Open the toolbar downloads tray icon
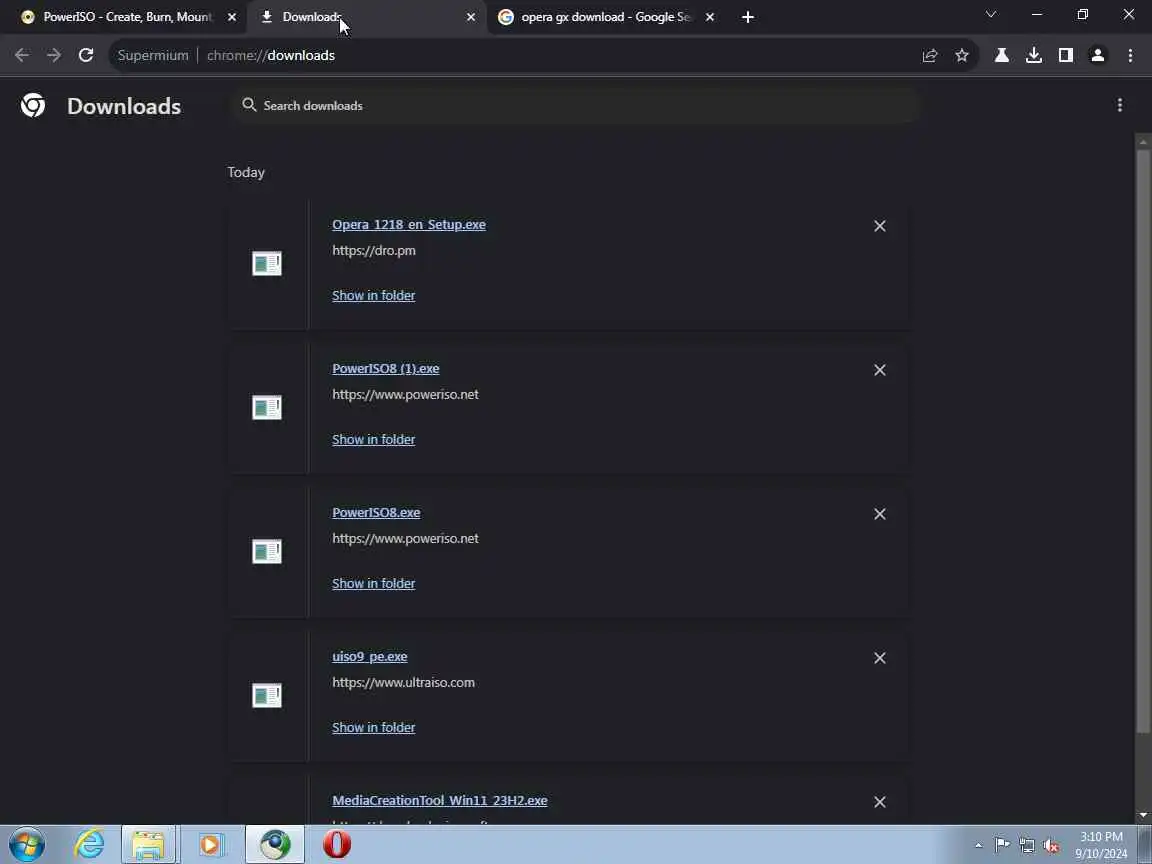 click(x=1034, y=55)
